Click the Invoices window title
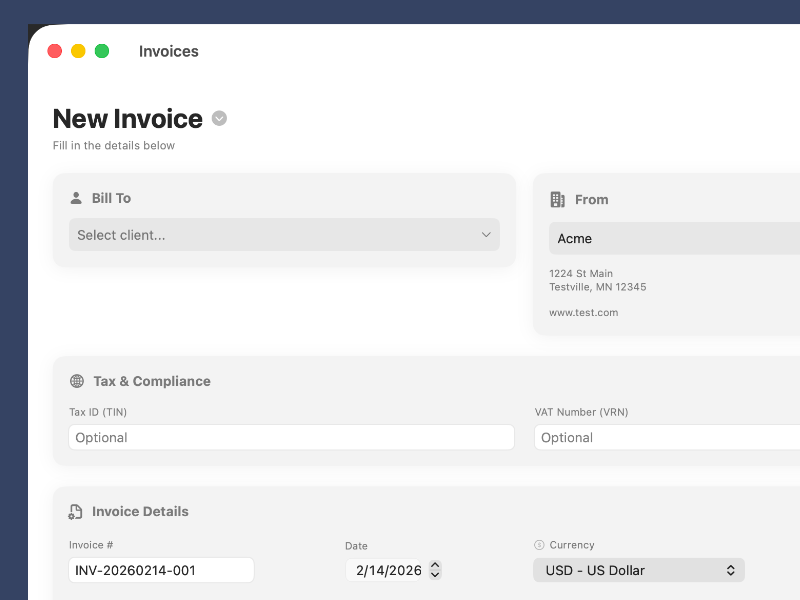Screen dimensions: 800x600 [168, 51]
